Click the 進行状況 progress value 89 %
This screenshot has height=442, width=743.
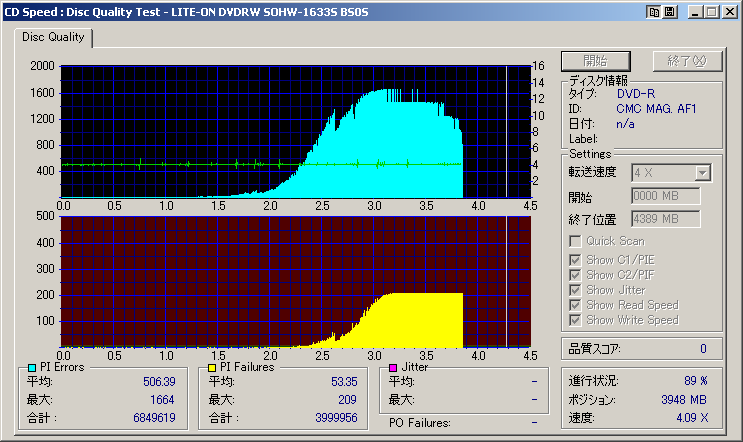[696, 381]
